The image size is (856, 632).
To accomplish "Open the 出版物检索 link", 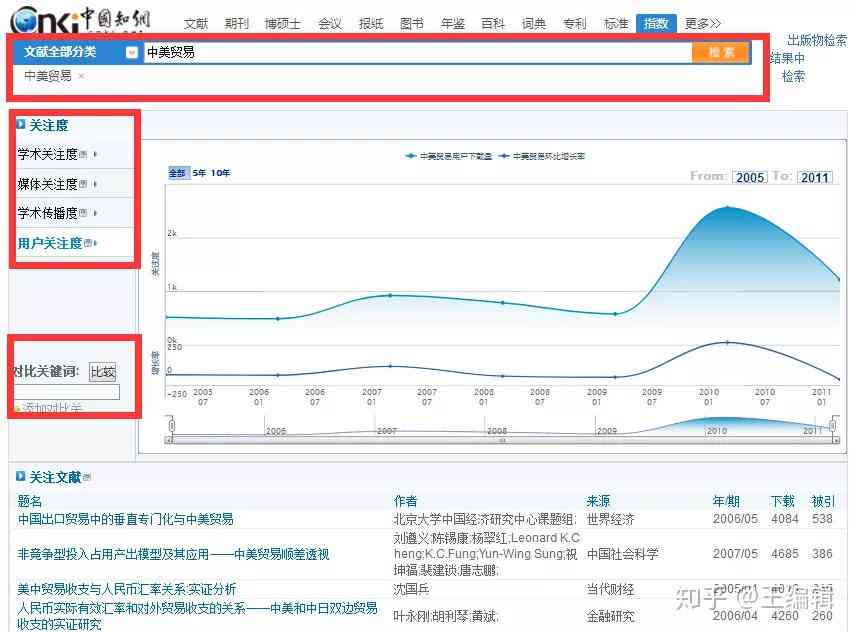I will pos(817,40).
